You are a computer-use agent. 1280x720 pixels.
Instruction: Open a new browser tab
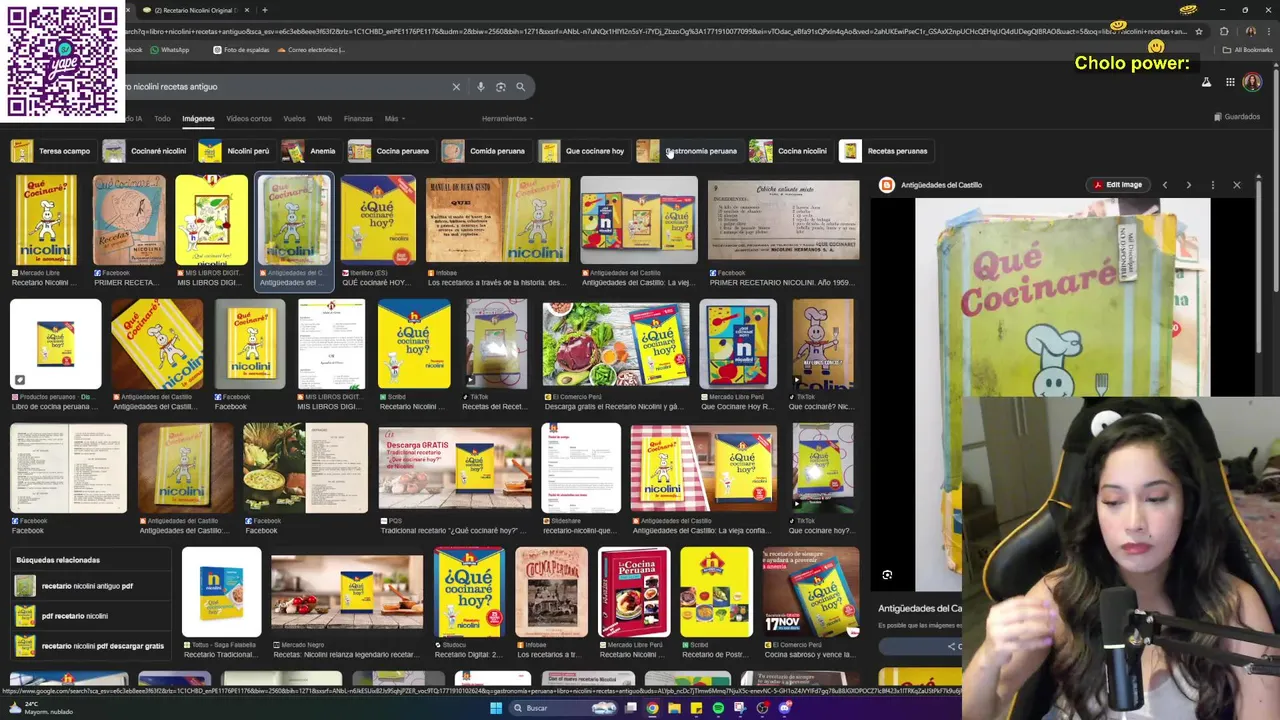pyautogui.click(x=264, y=10)
